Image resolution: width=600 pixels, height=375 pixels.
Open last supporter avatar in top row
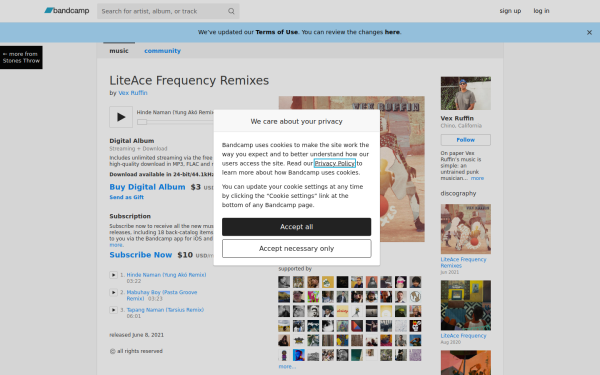click(x=415, y=282)
